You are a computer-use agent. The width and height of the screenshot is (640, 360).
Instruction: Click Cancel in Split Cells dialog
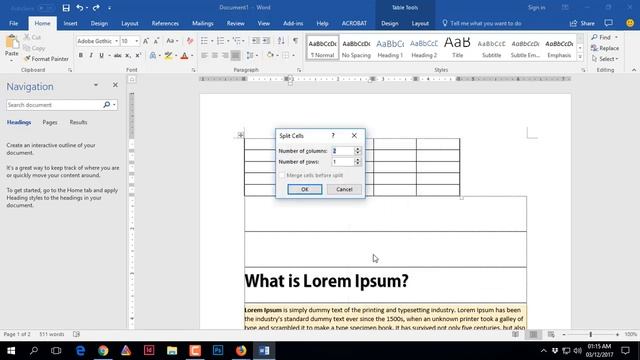tap(344, 189)
